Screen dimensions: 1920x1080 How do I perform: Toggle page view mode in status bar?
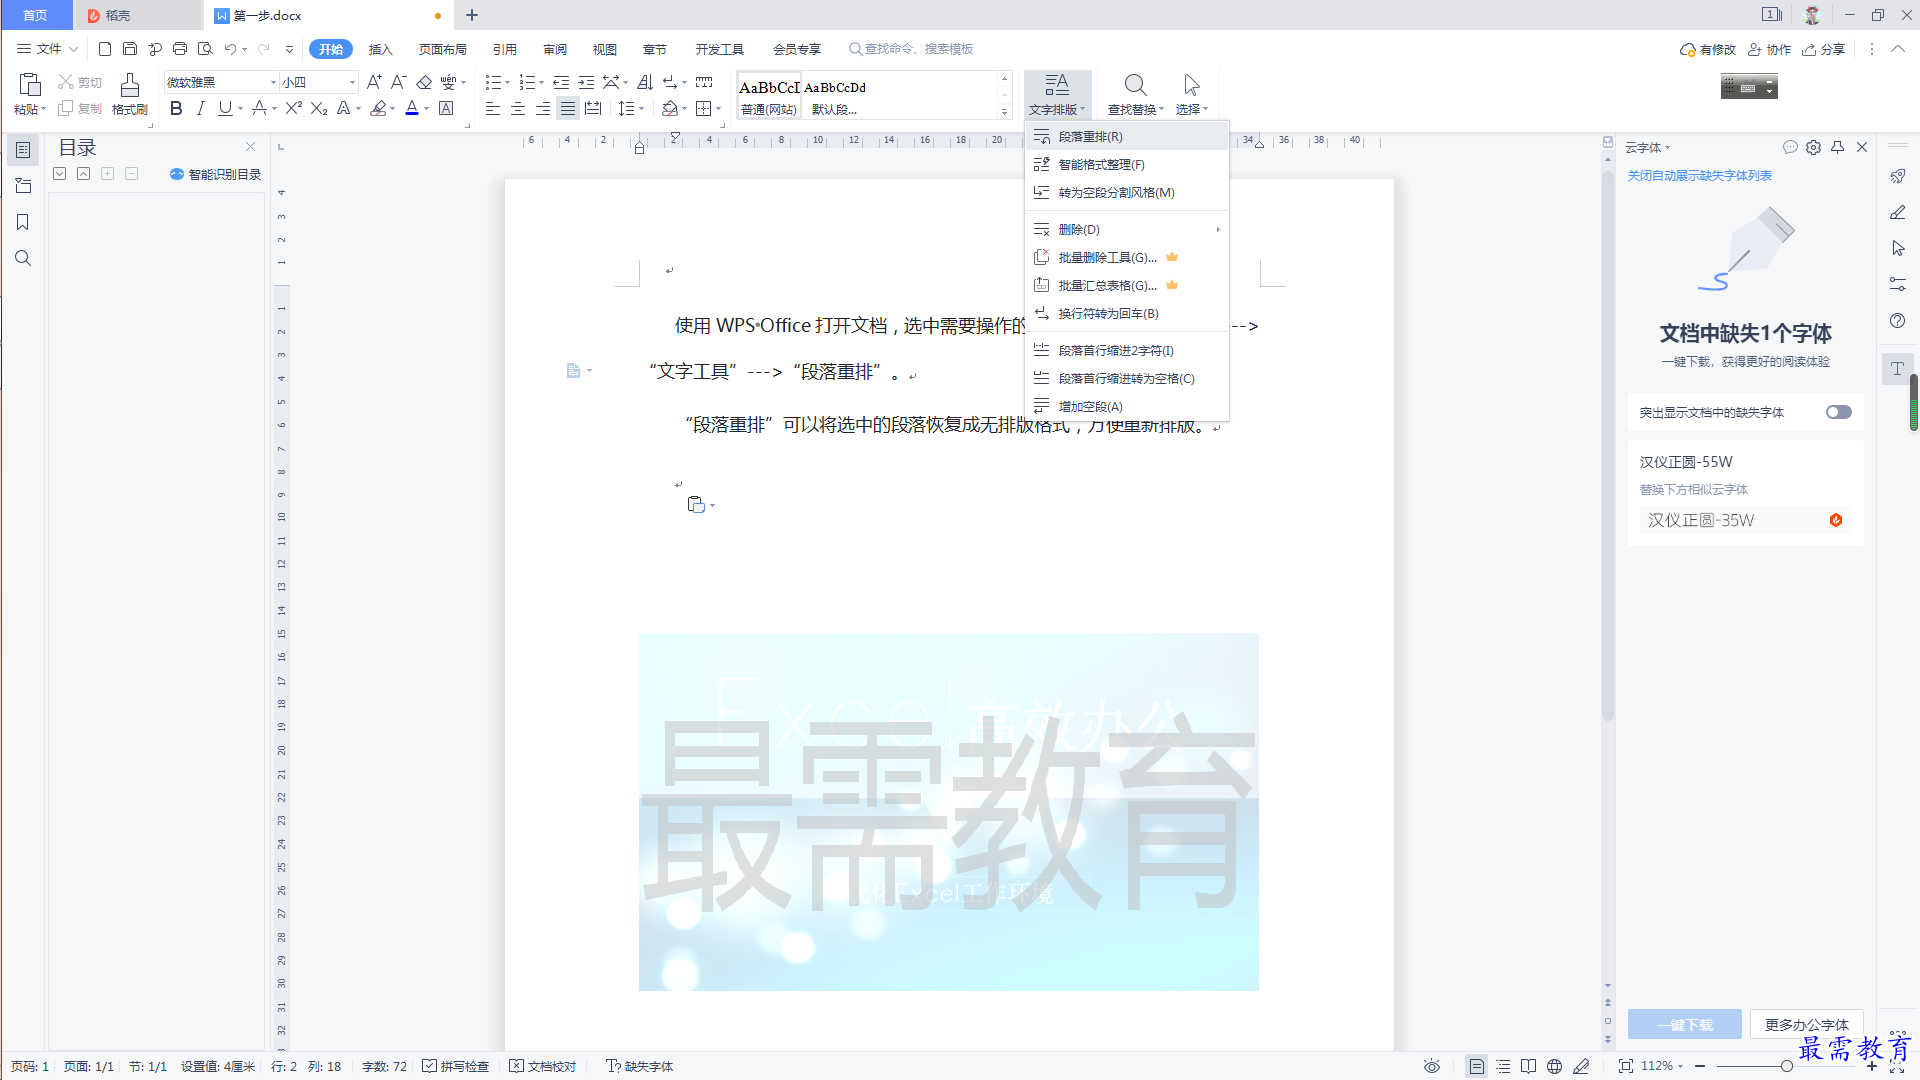click(x=1476, y=1066)
